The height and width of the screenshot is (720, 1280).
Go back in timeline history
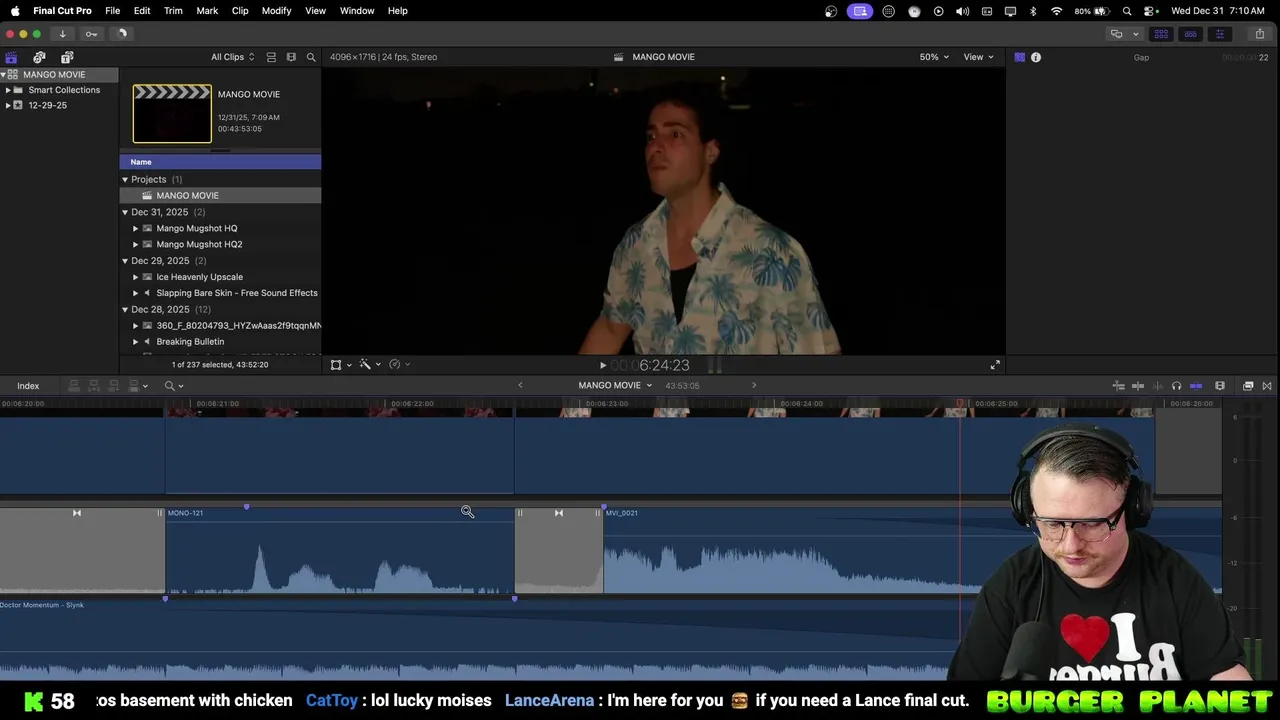[520, 385]
